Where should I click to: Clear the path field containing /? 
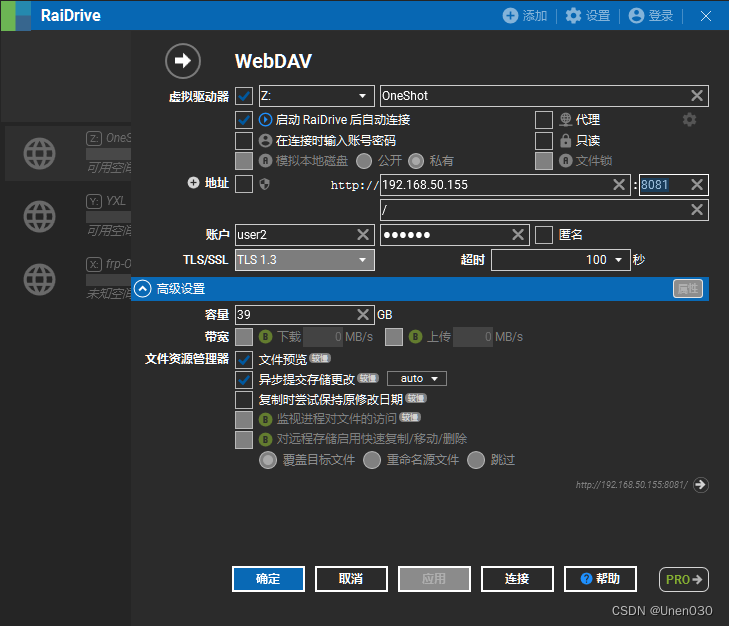coord(696,210)
